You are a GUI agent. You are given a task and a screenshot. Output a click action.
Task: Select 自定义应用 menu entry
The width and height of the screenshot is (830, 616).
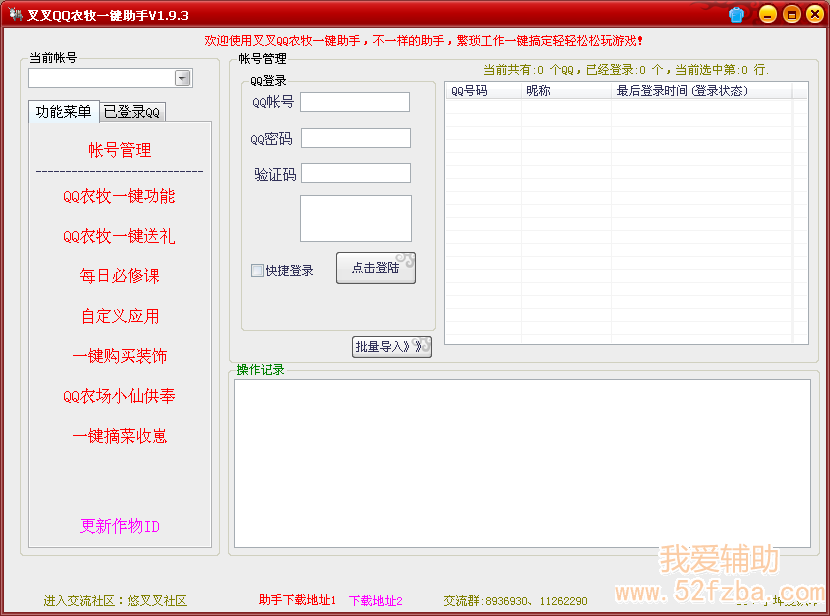120,316
